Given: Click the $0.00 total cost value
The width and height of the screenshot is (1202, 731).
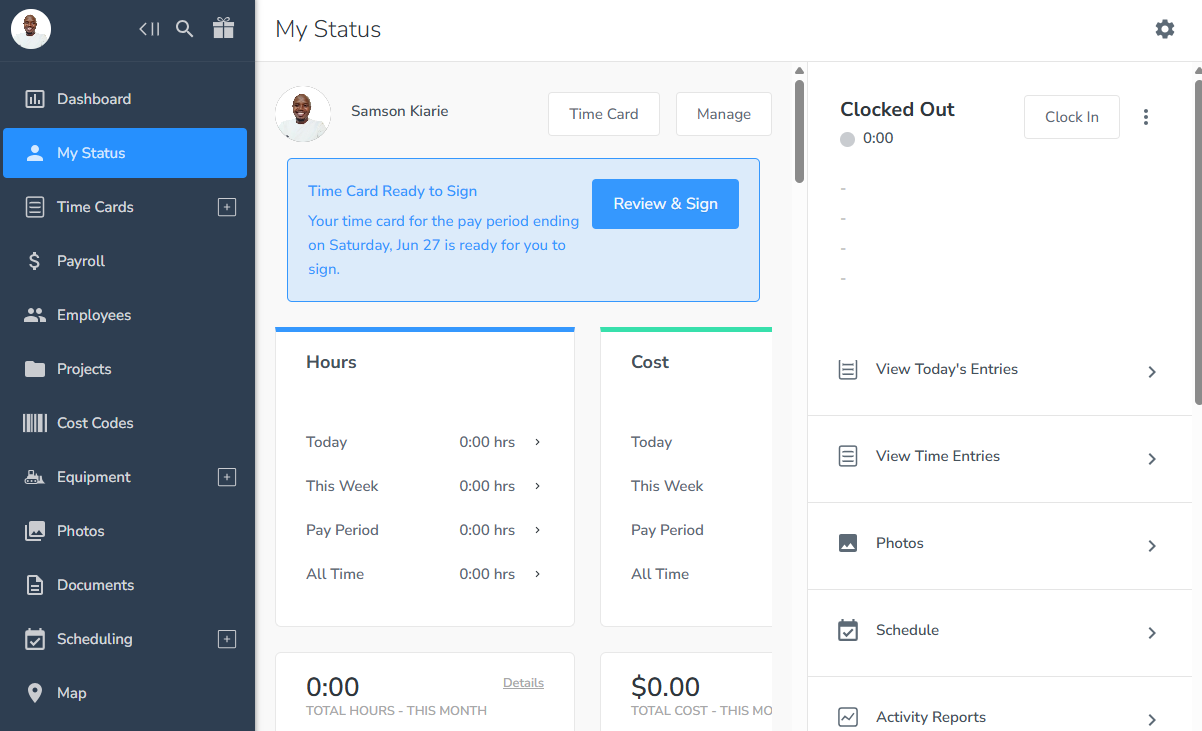Looking at the screenshot, I should click(x=666, y=687).
